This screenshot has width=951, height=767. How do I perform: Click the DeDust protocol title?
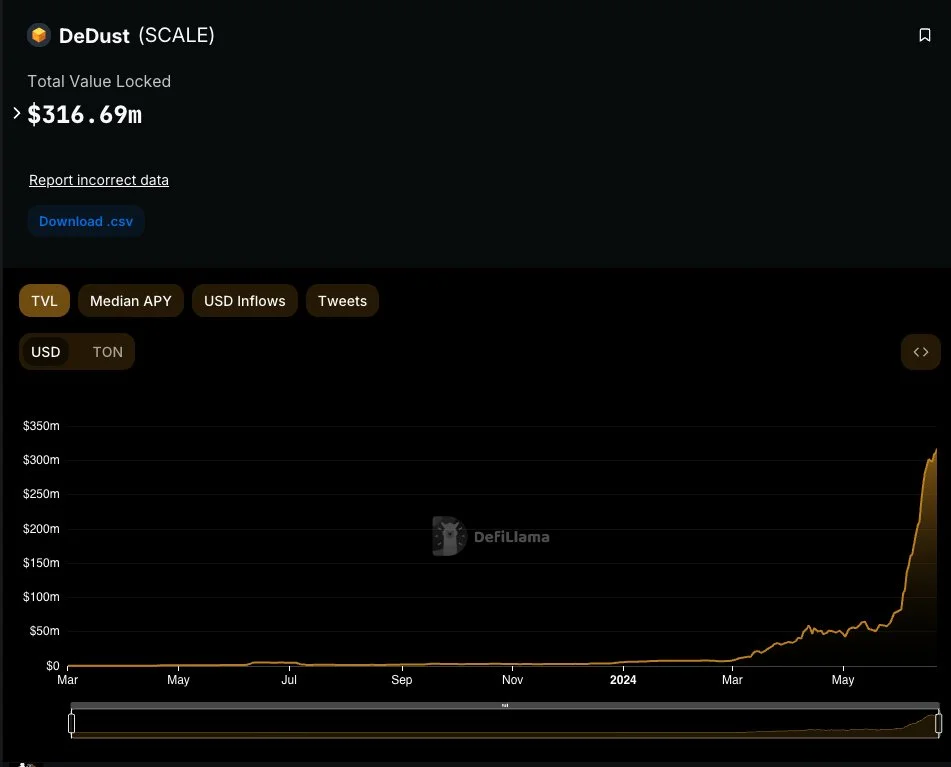click(94, 36)
